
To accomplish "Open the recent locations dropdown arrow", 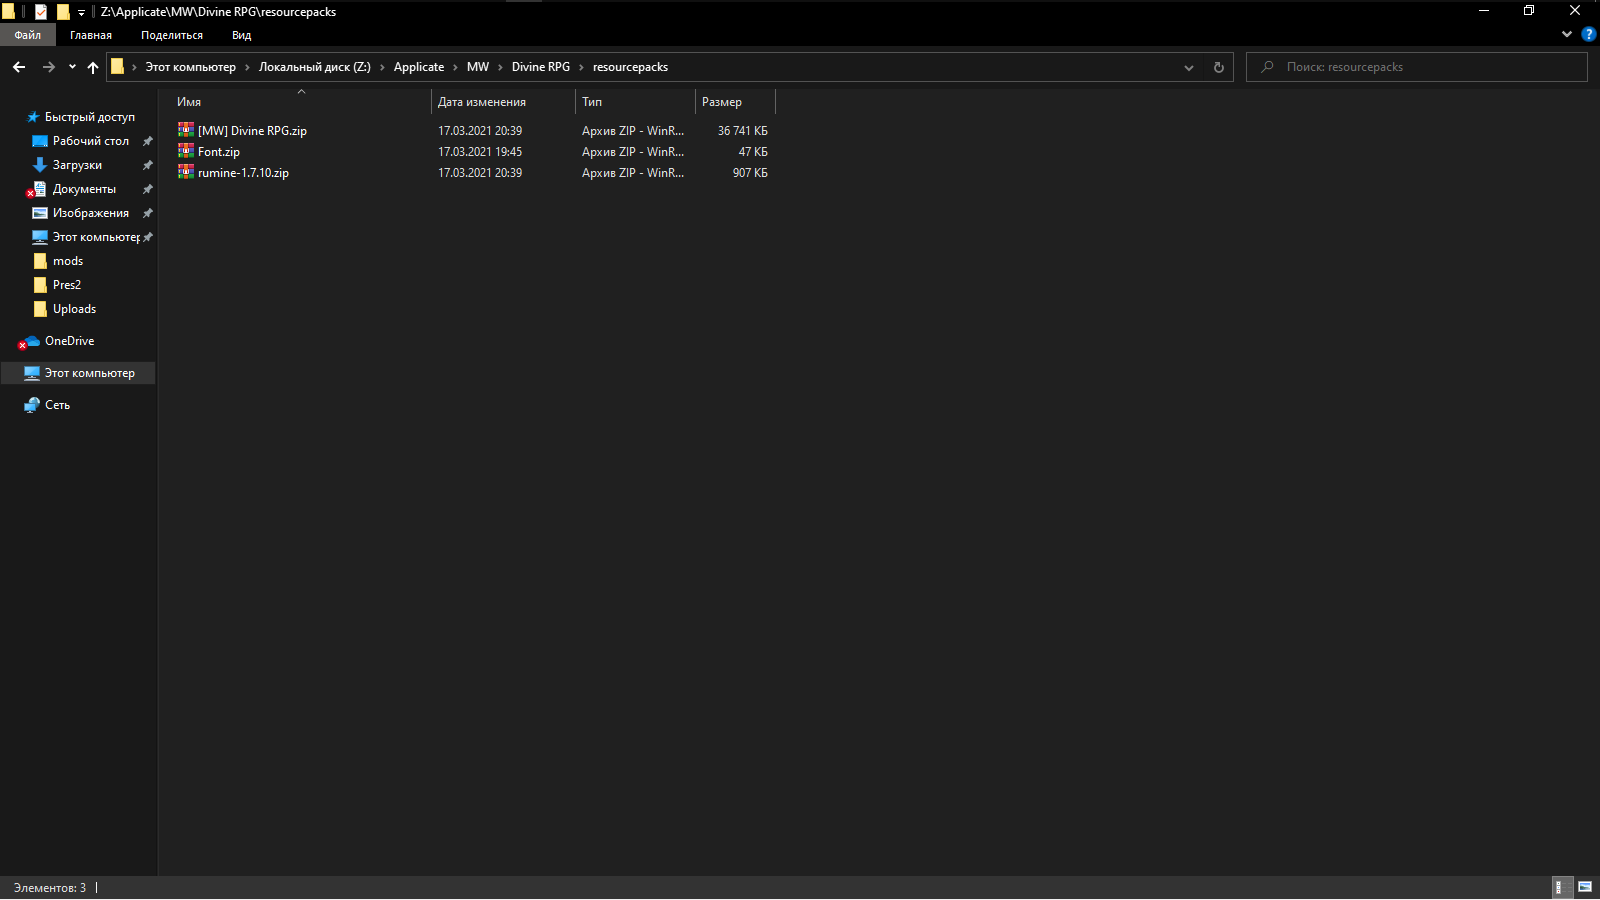I will tap(72, 67).
